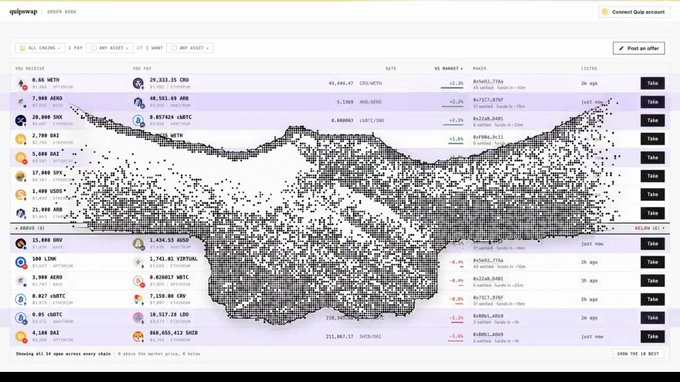Click the DAI token icon for 2,700 DAI
The height and width of the screenshot is (382, 680).
21,139
